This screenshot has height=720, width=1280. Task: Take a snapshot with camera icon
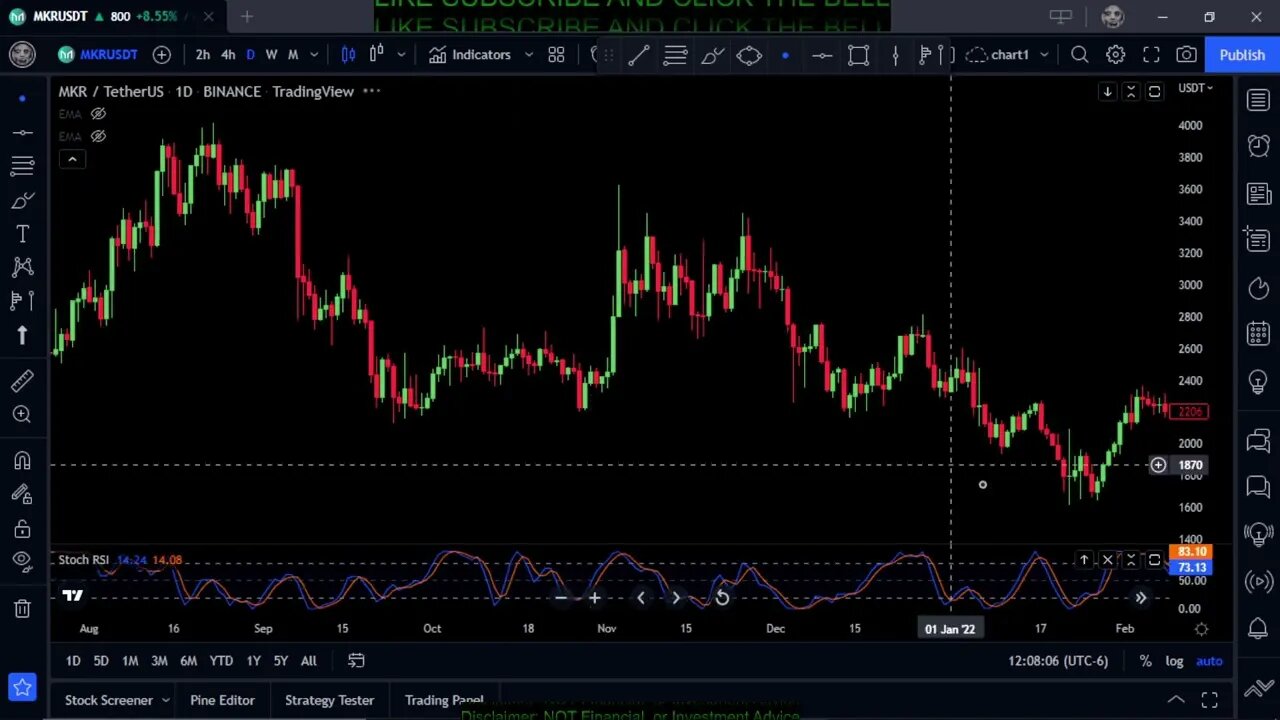1186,54
